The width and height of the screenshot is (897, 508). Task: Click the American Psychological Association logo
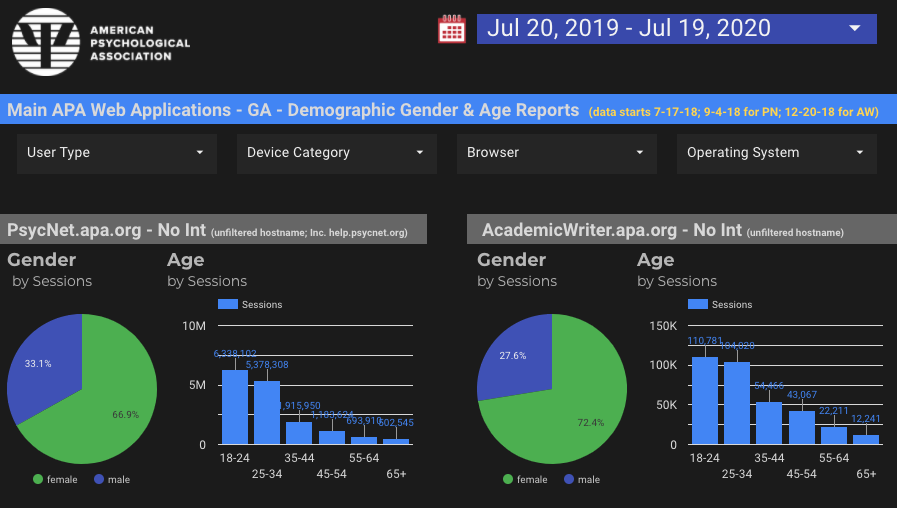click(x=100, y=43)
